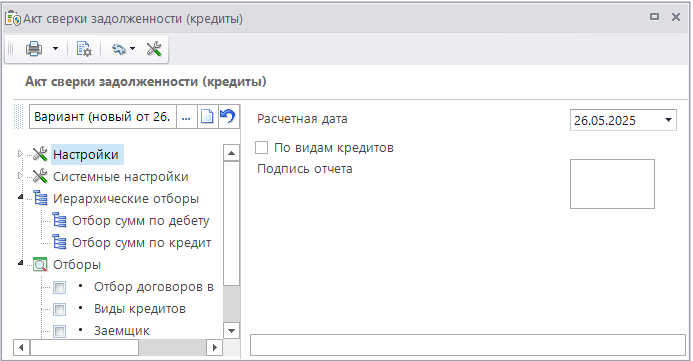Select Отбор сумм по кредит item
Screen dimensions: 693x361
click(141, 243)
